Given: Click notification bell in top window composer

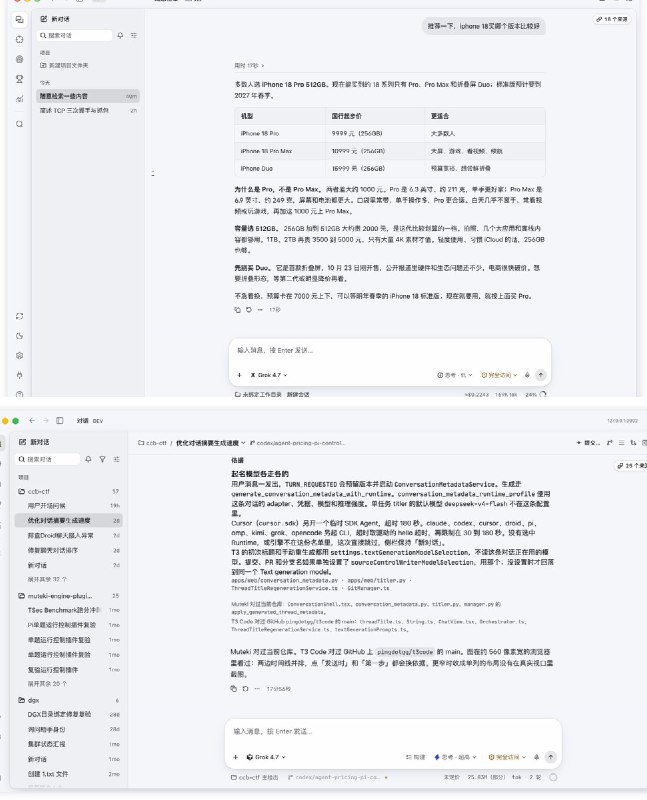Looking at the screenshot, I should (527, 375).
